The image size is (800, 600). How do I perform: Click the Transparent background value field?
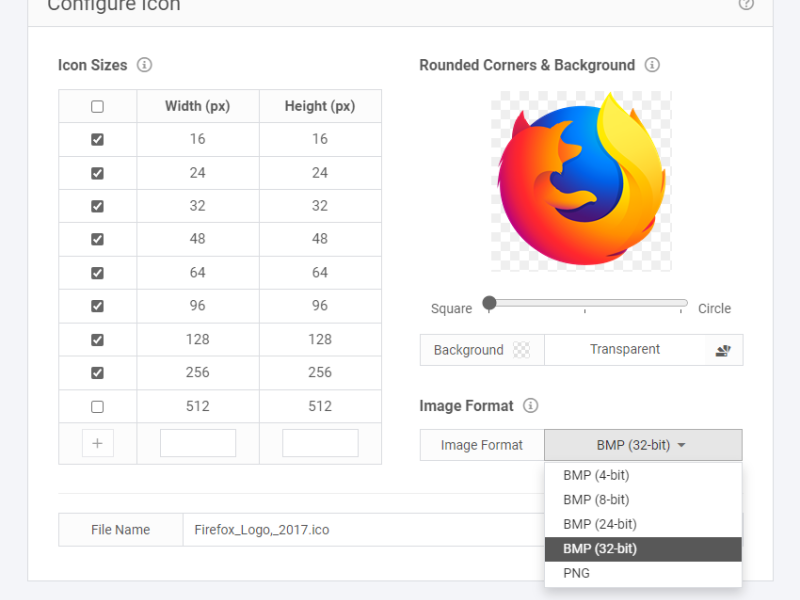(x=624, y=349)
